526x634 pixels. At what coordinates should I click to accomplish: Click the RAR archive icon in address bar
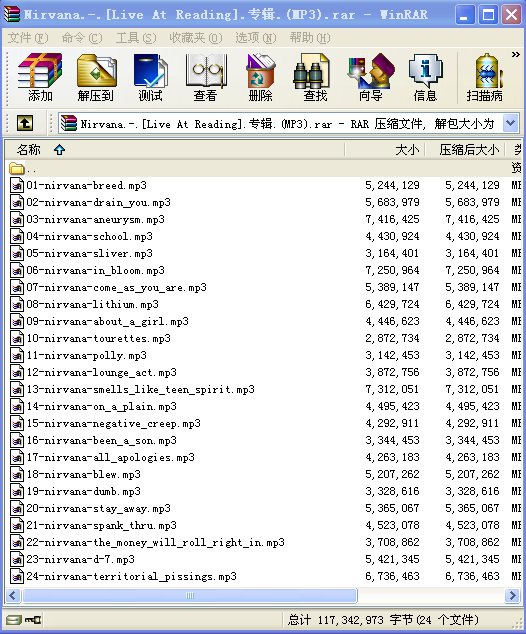pyautogui.click(x=68, y=123)
